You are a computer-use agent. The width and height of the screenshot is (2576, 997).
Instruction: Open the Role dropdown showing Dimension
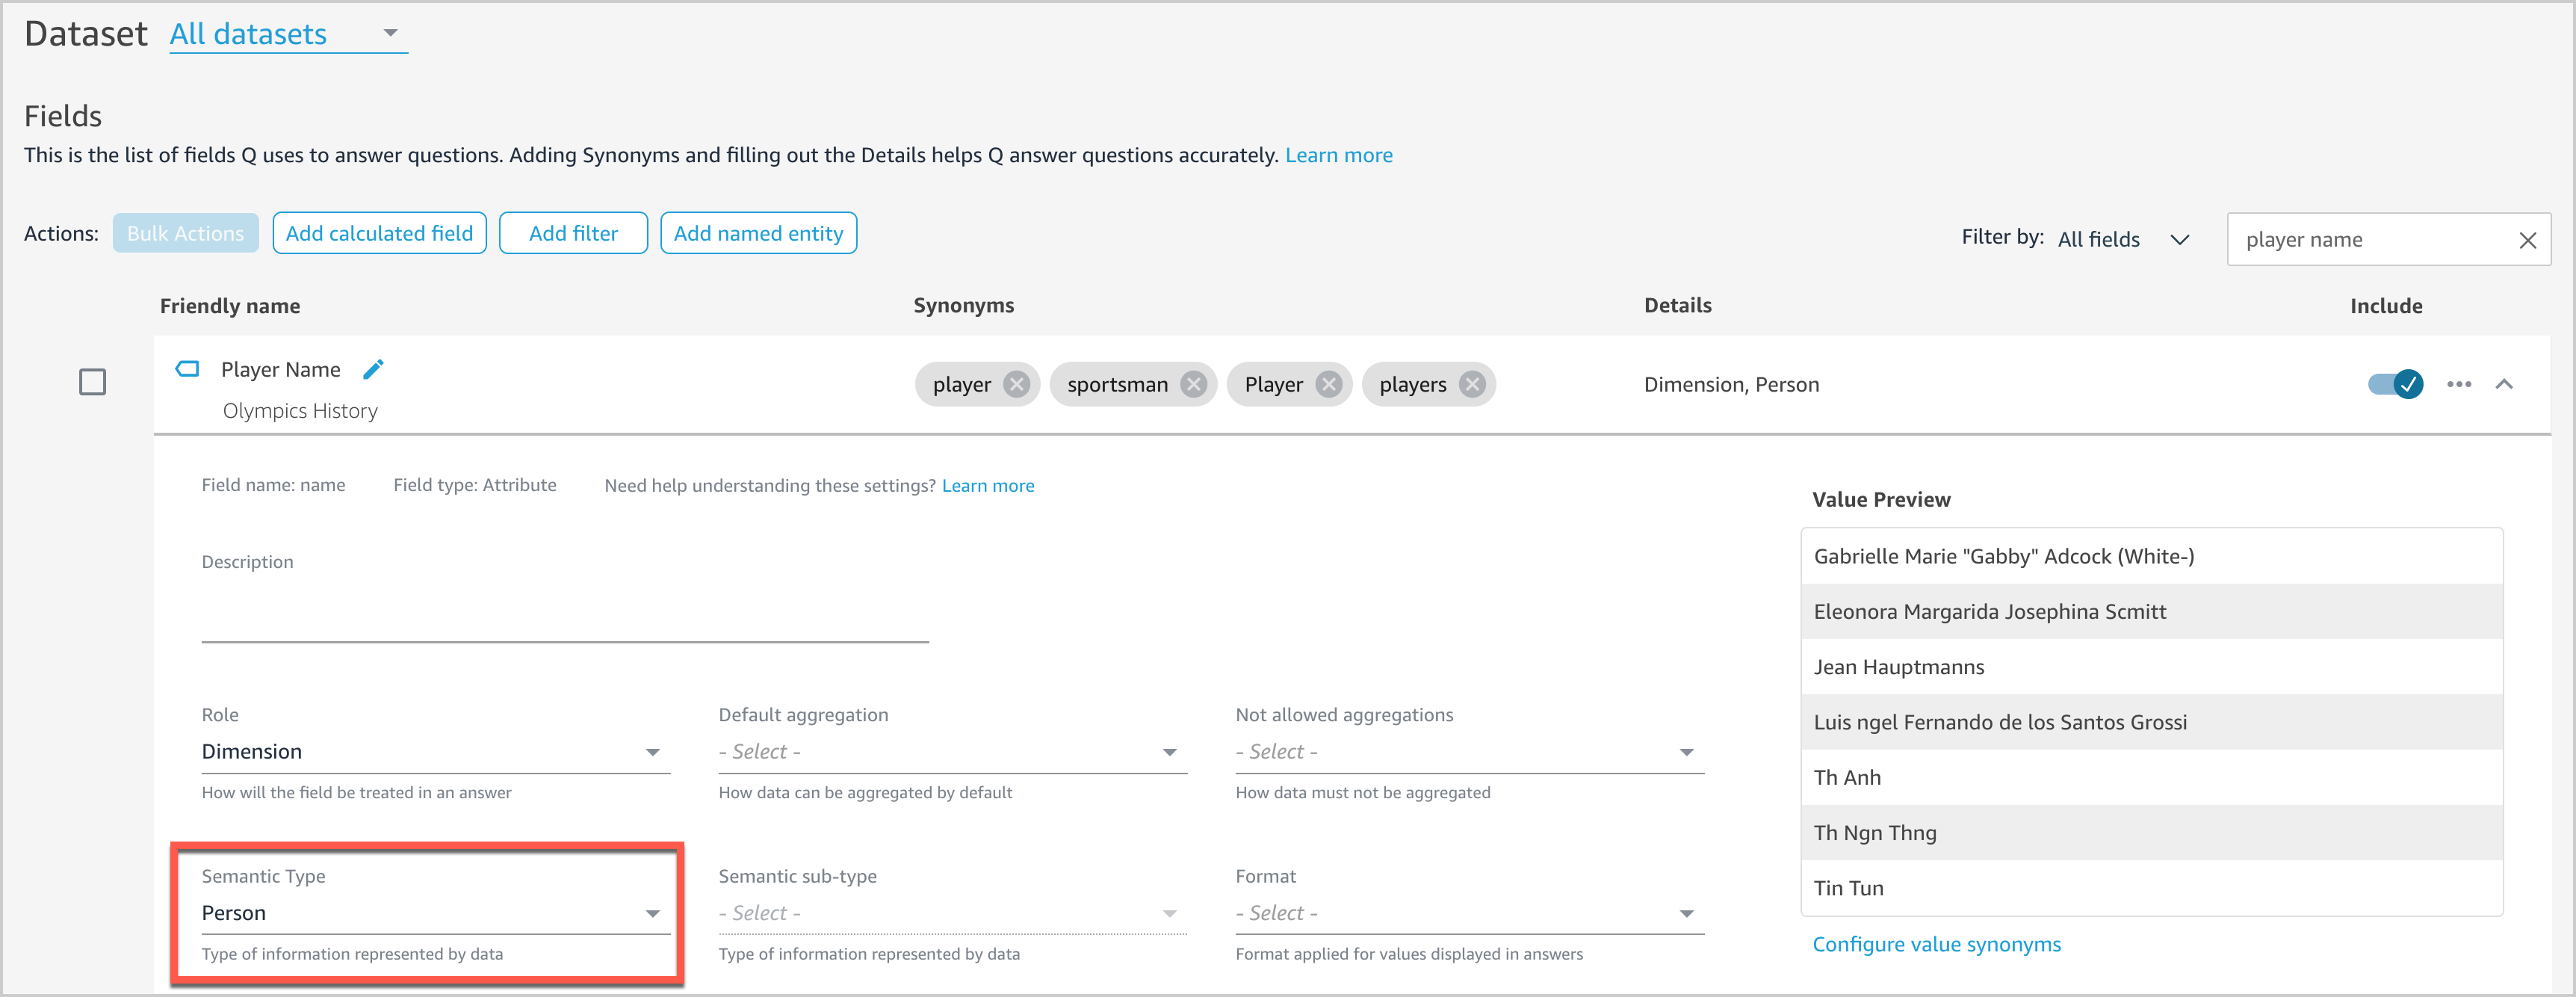click(x=435, y=752)
